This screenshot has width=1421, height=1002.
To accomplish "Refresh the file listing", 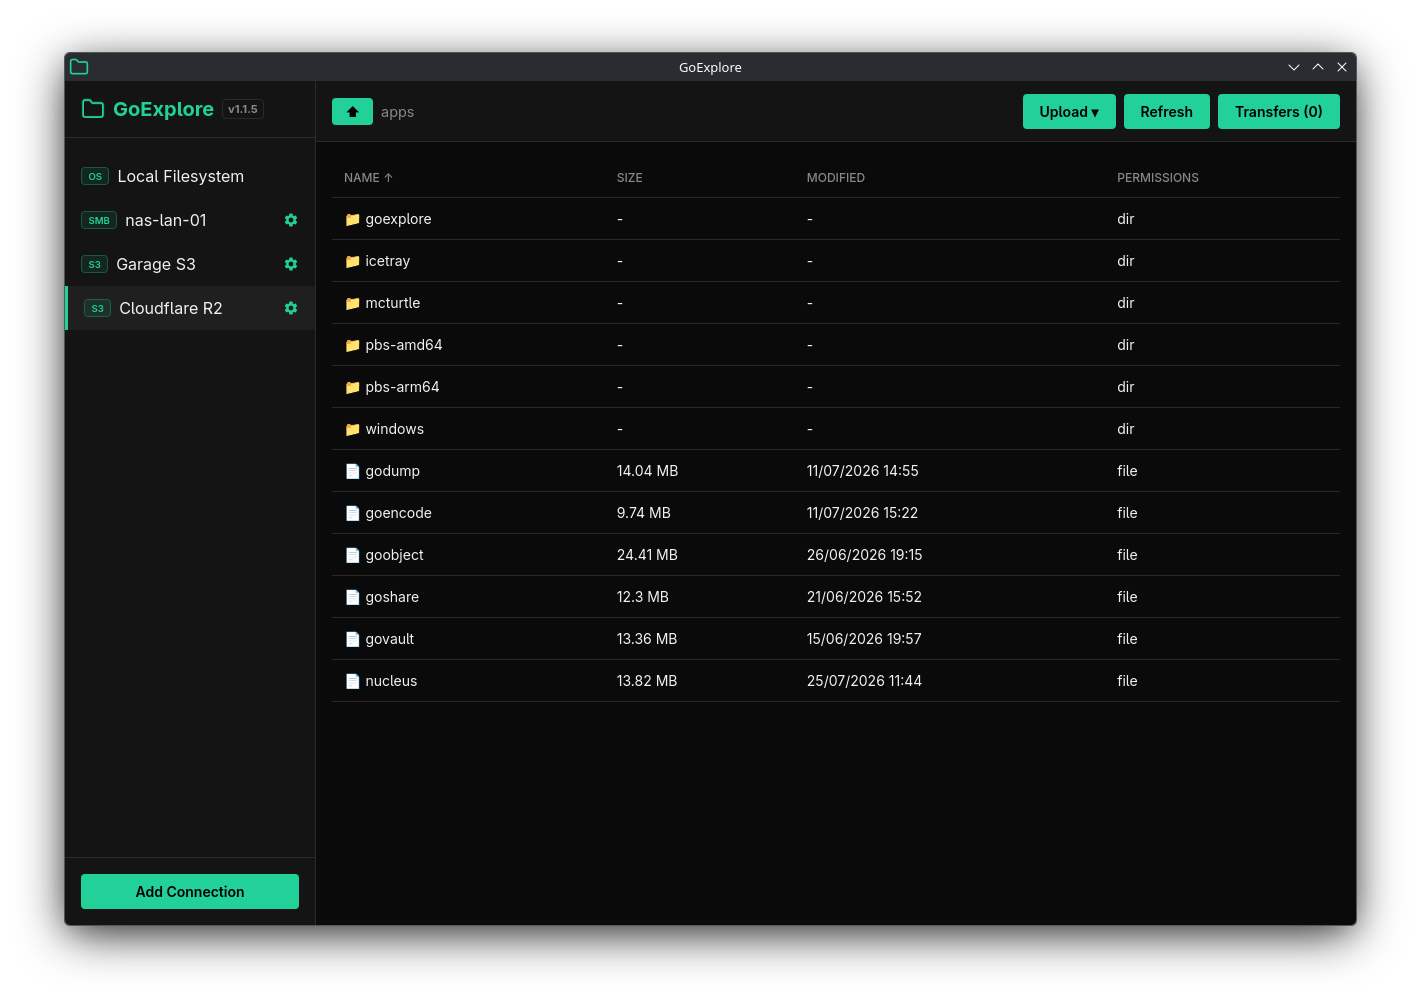I will click(1166, 112).
